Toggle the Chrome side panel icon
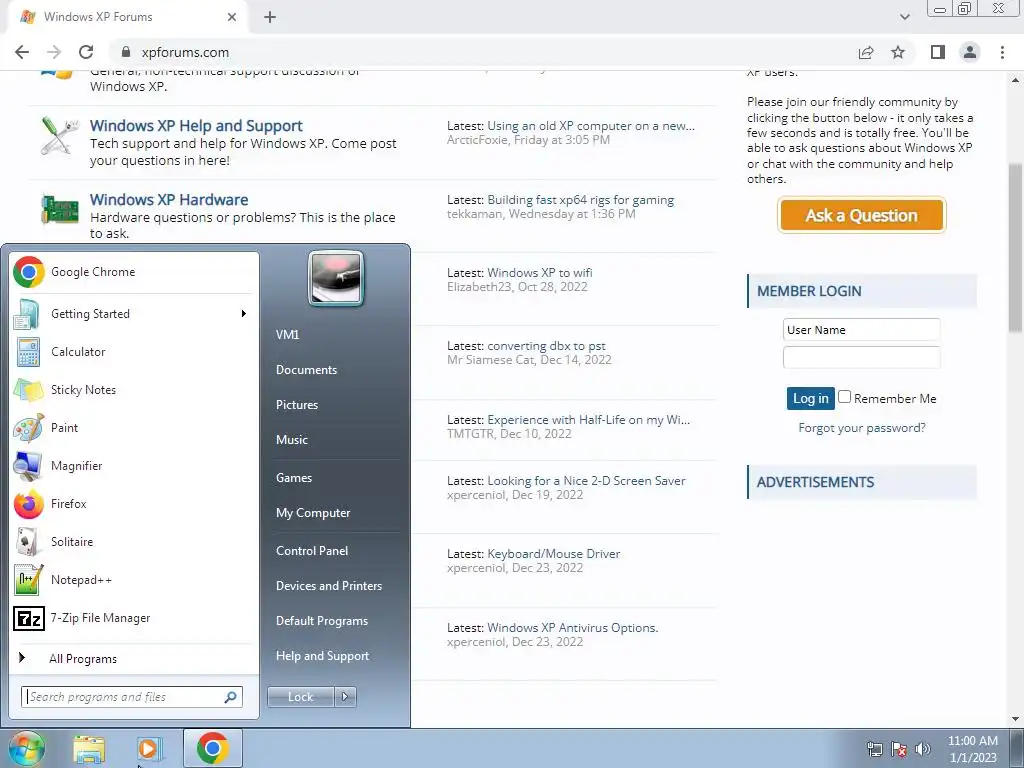Image resolution: width=1024 pixels, height=768 pixels. (x=938, y=52)
